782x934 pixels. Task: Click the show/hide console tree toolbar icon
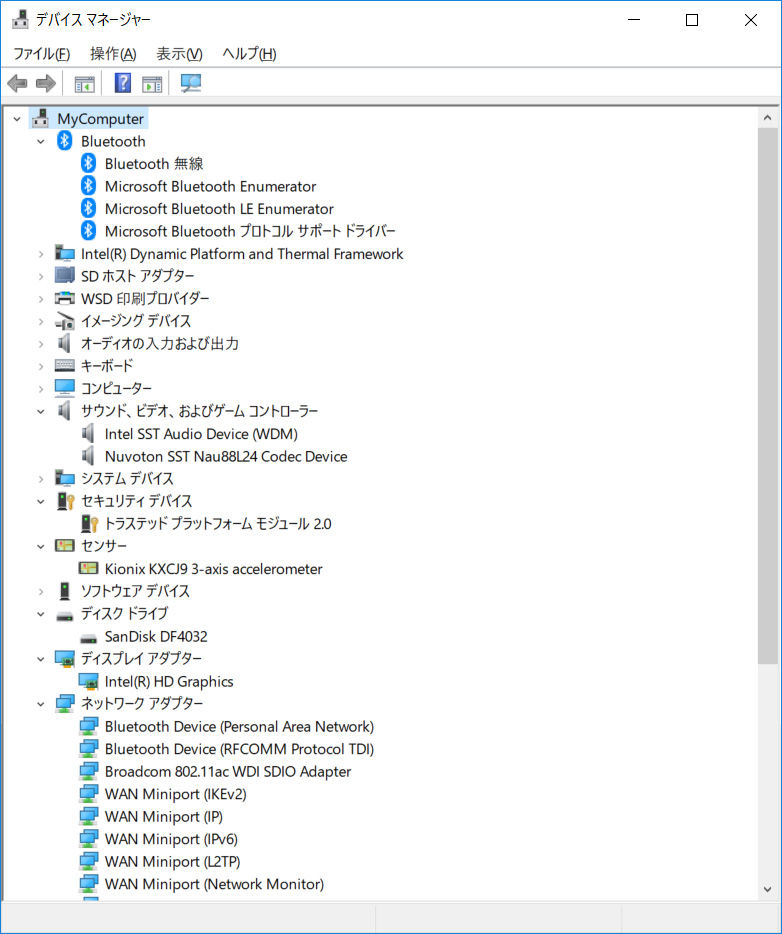tap(85, 84)
